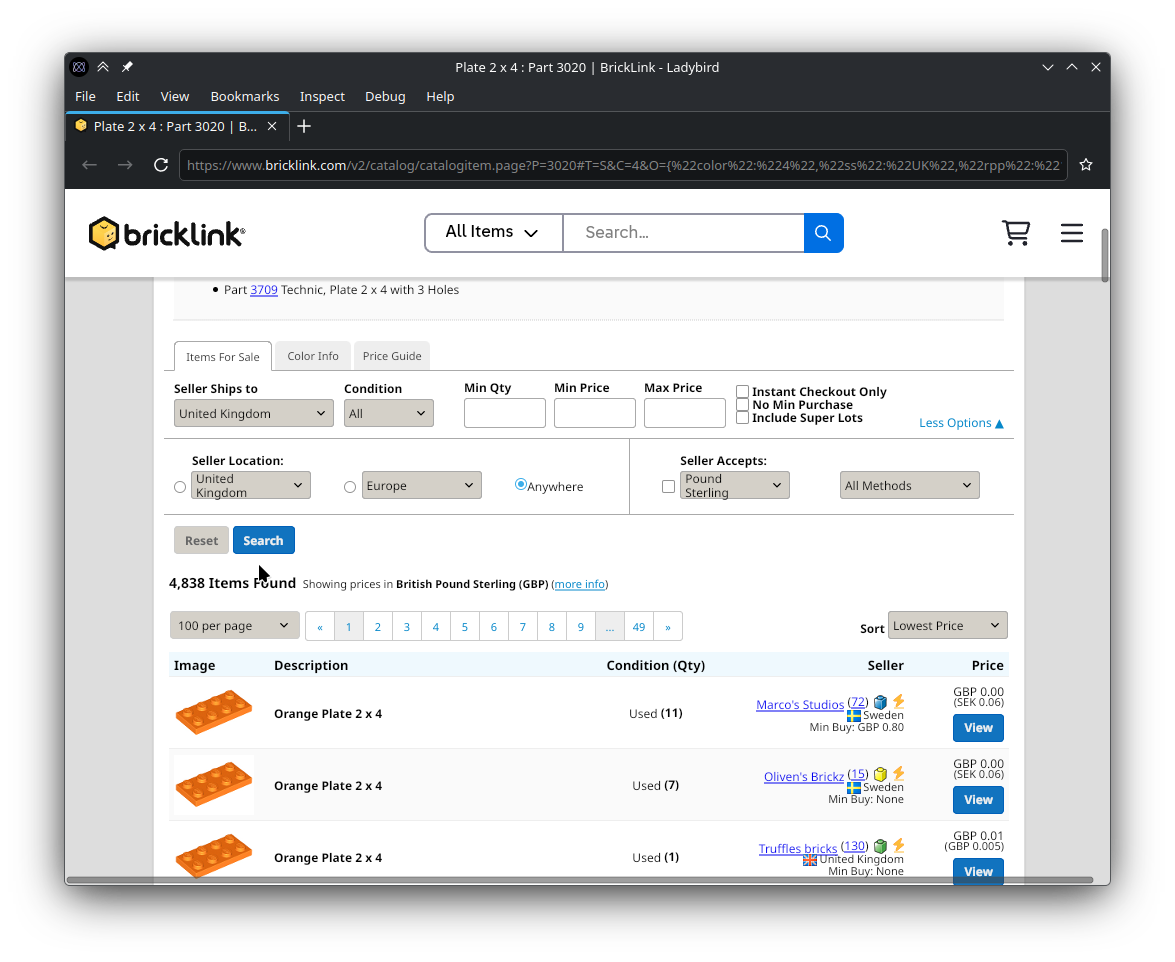This screenshot has width=1175, height=962.
Task: Go to results page 49
Action: (638, 626)
